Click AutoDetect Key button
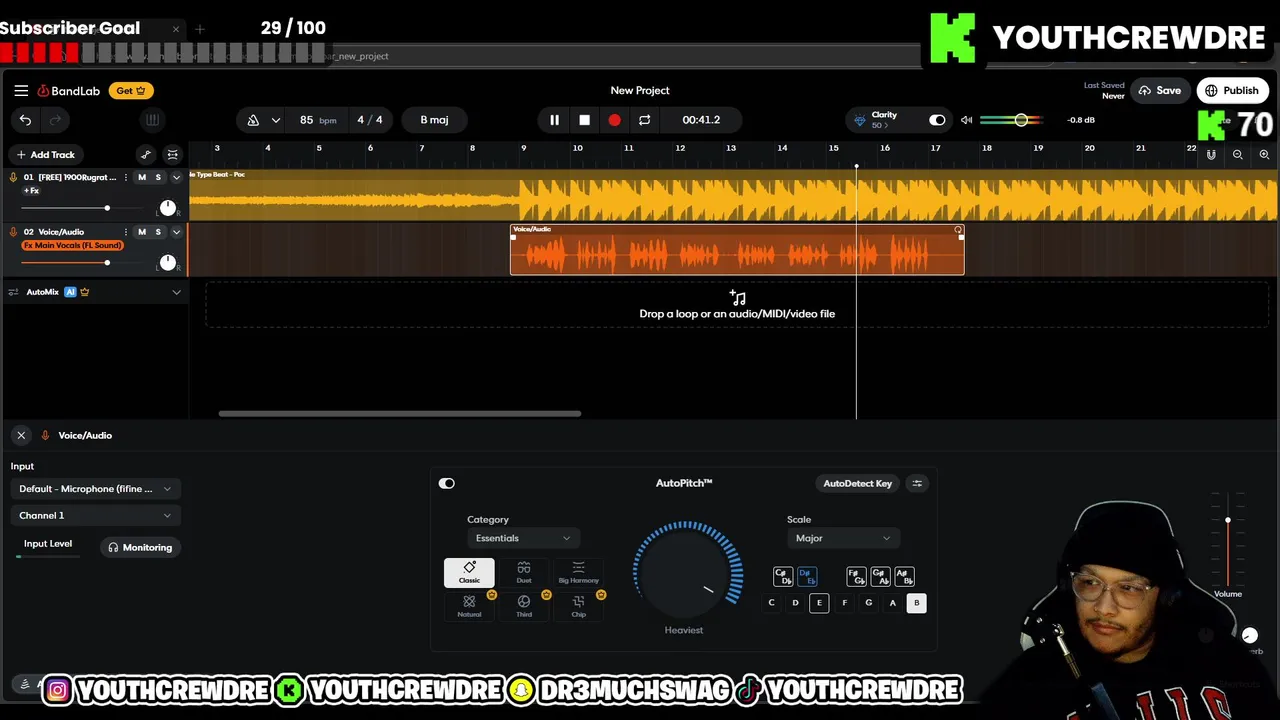 click(x=857, y=484)
